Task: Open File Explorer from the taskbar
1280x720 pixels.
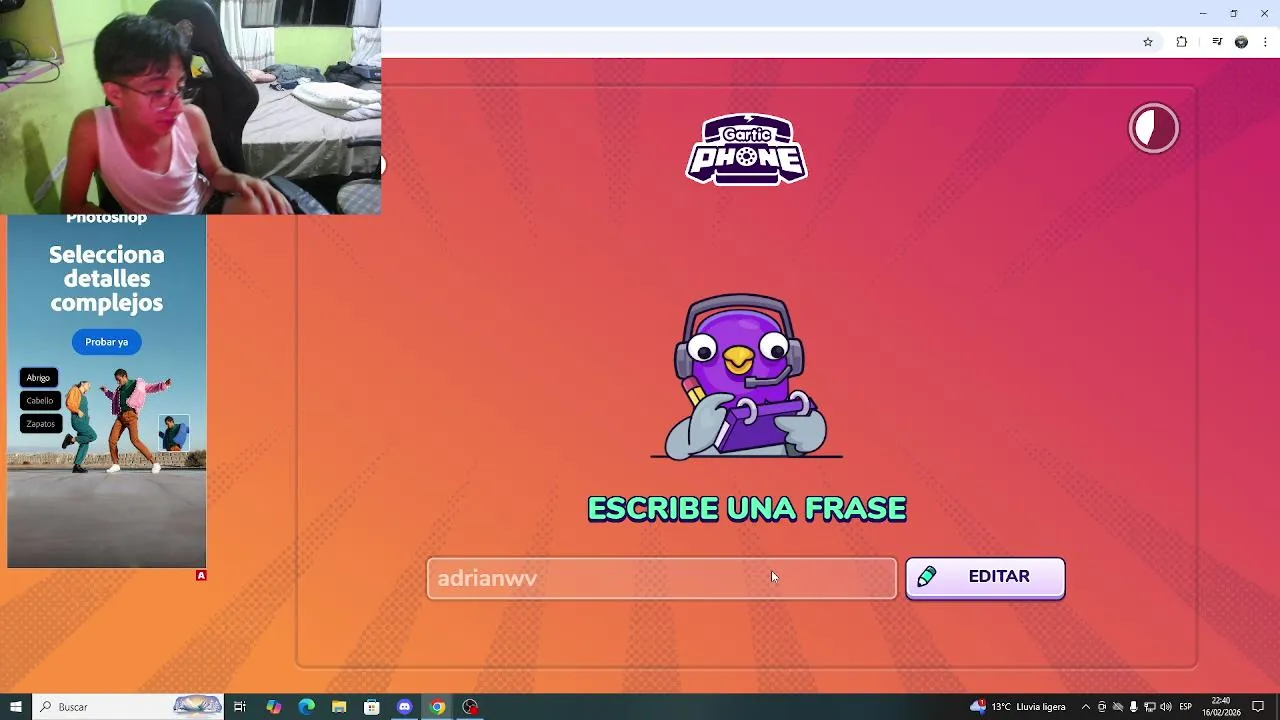Action: tap(339, 707)
